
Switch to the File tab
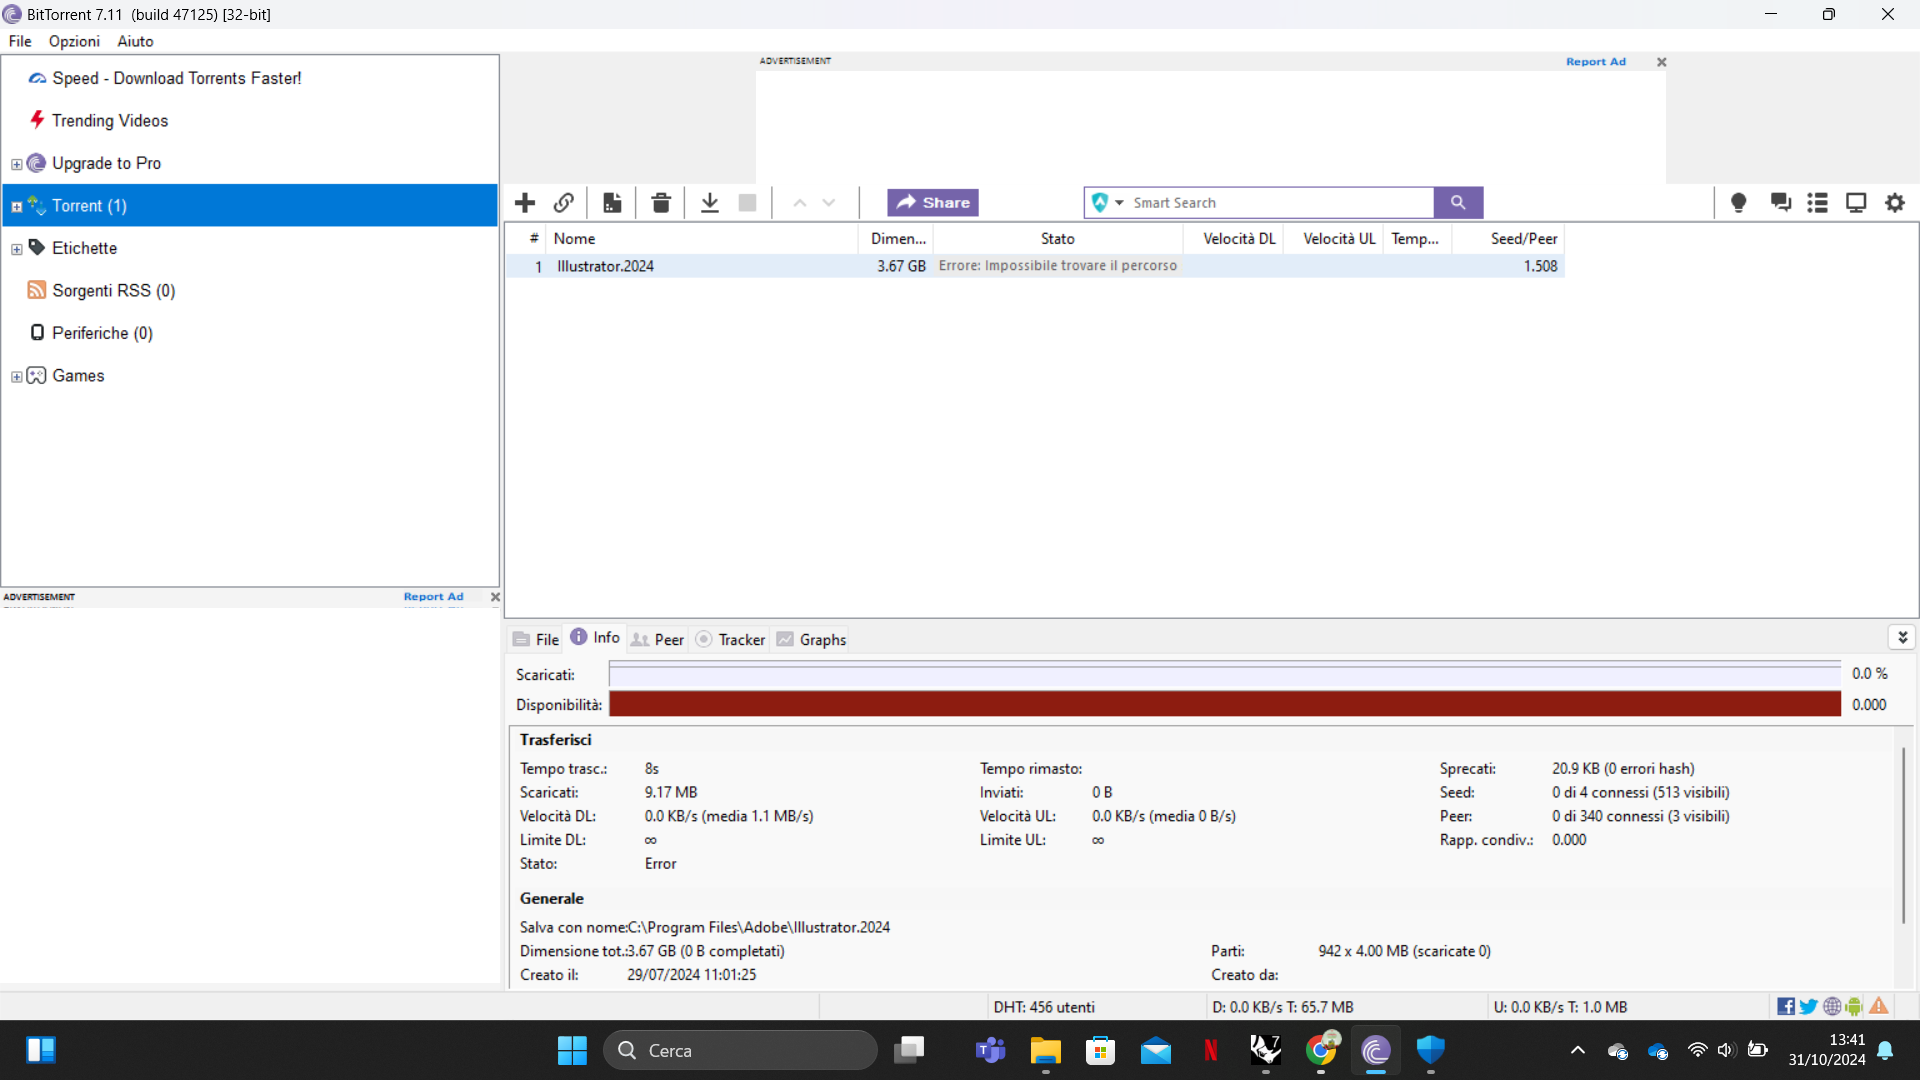click(x=536, y=639)
